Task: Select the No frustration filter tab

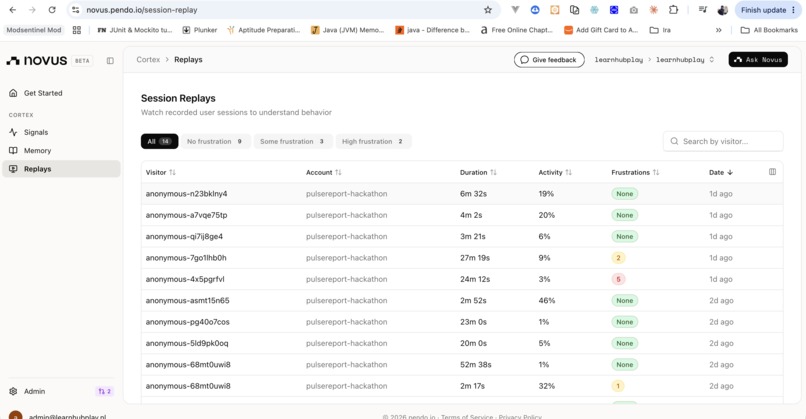Action: click(215, 141)
